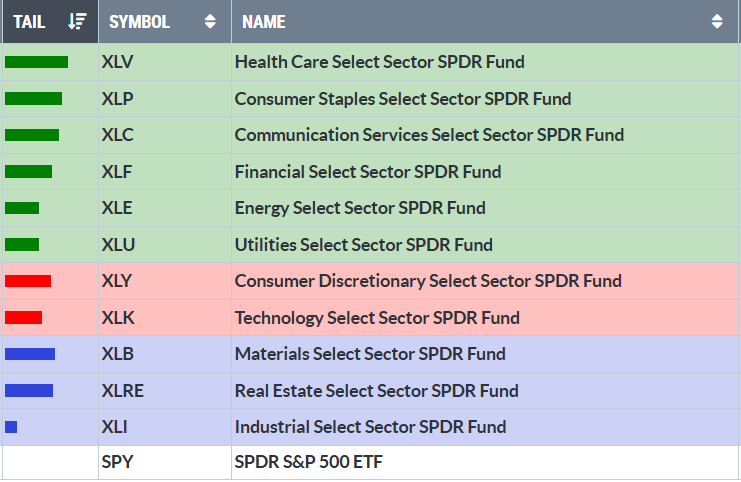
Task: Click the SPY symbol
Action: (116, 463)
